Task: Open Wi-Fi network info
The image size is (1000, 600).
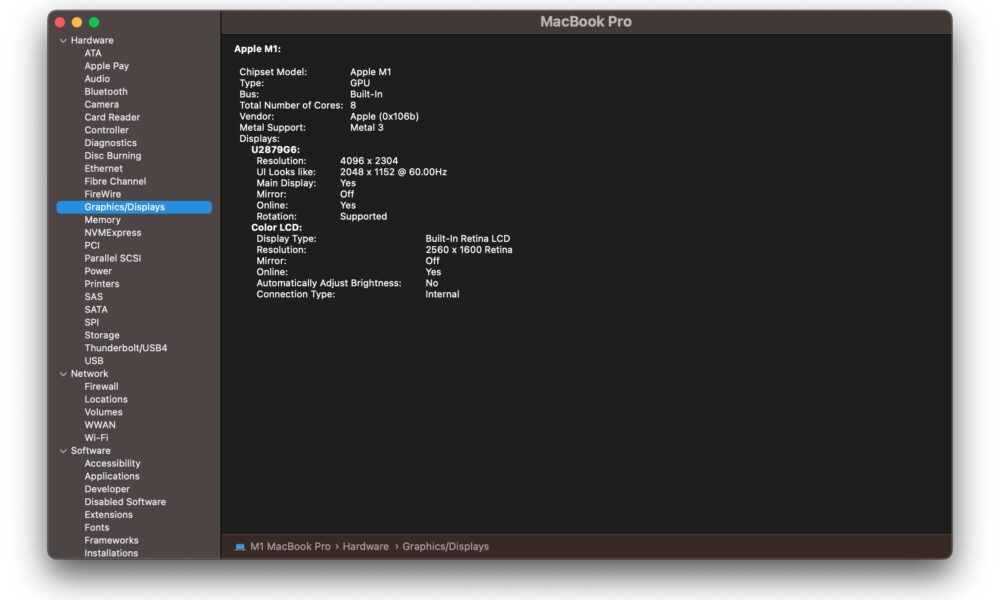Action: tap(96, 437)
